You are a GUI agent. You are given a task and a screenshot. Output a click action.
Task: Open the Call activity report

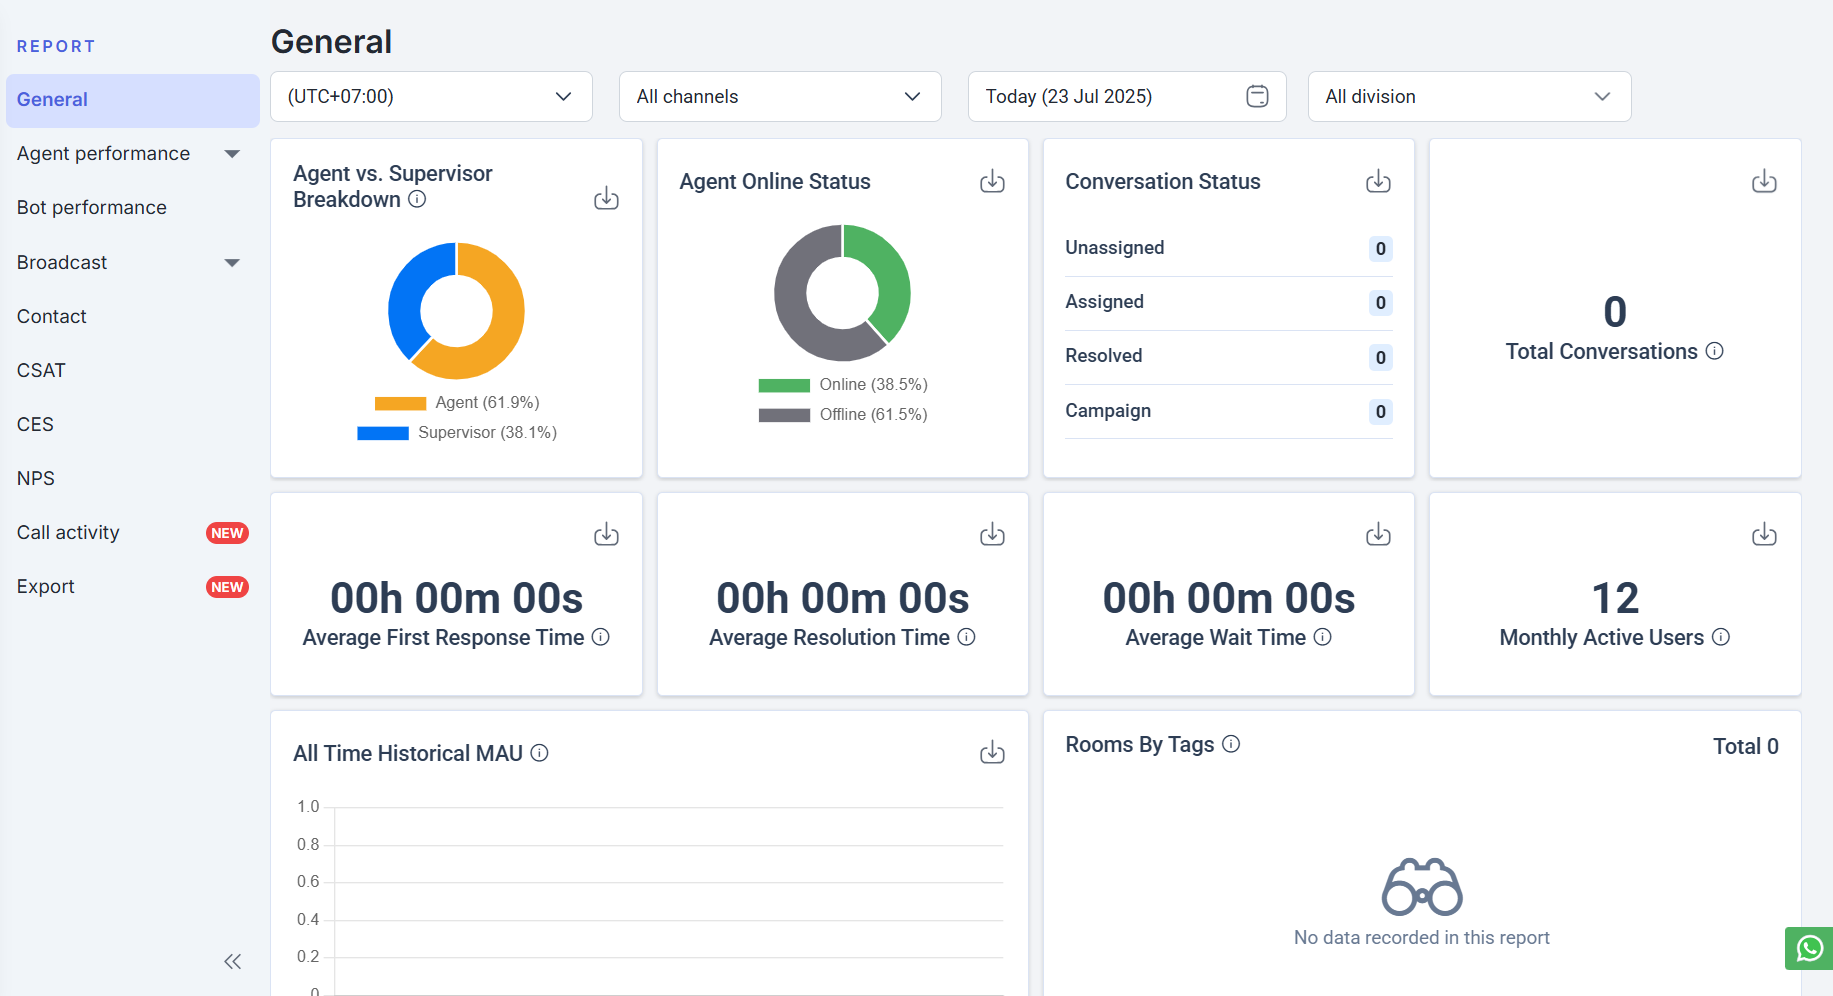coord(68,533)
